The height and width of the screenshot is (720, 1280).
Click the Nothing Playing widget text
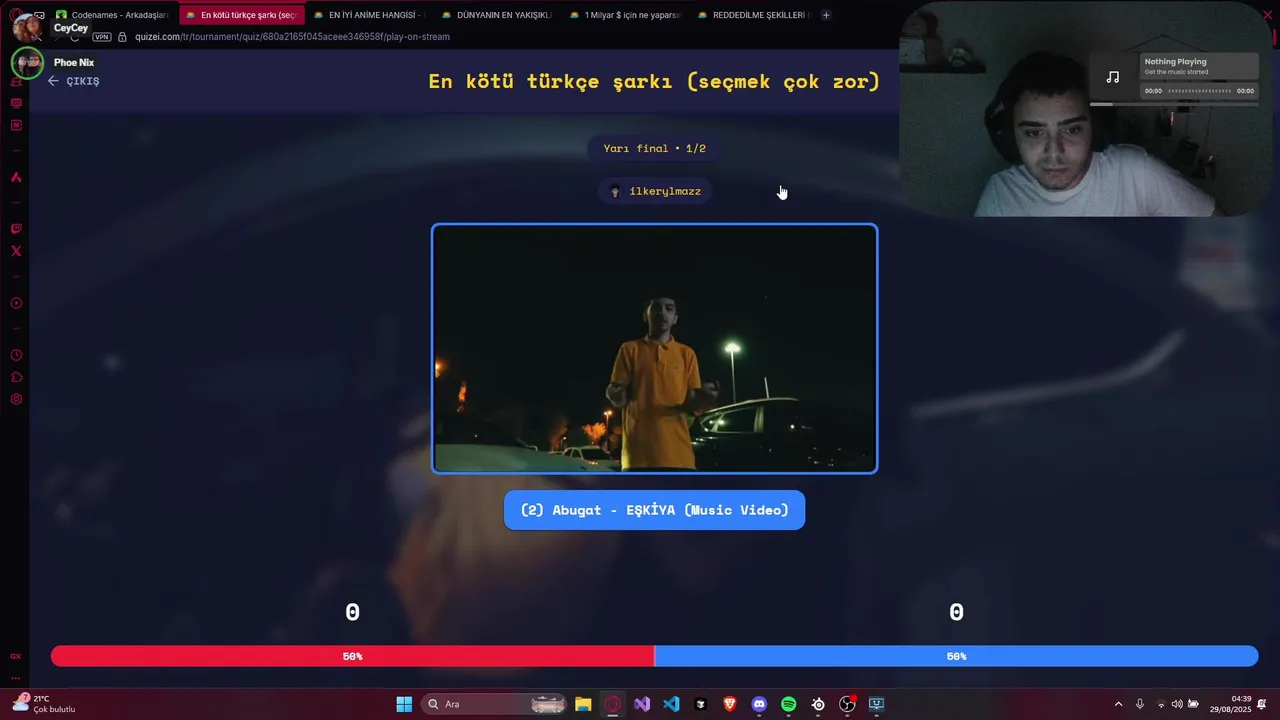(x=1176, y=62)
